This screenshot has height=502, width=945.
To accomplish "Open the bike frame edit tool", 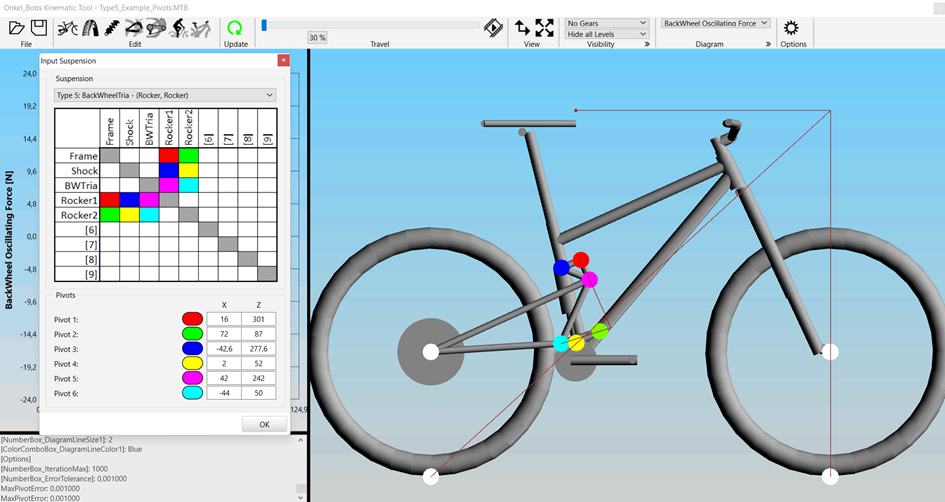I will pos(68,28).
